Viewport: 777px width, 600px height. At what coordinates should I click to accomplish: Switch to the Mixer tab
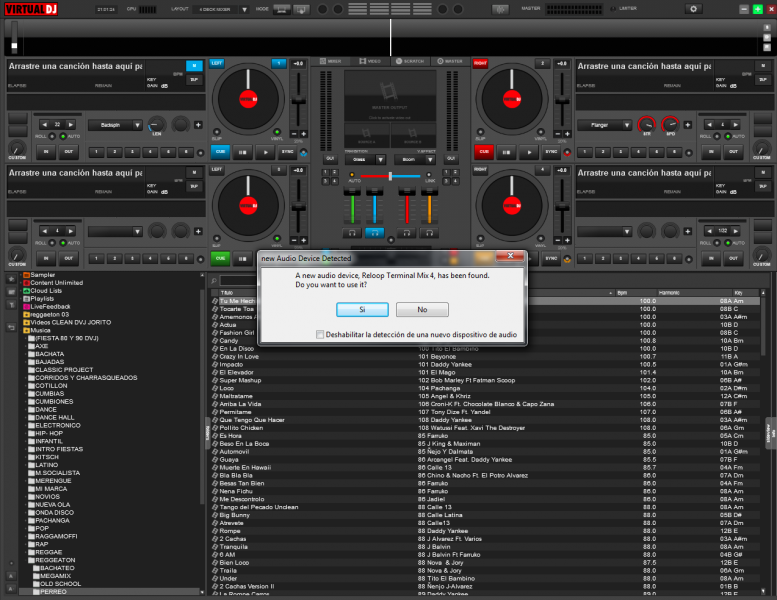coord(331,61)
